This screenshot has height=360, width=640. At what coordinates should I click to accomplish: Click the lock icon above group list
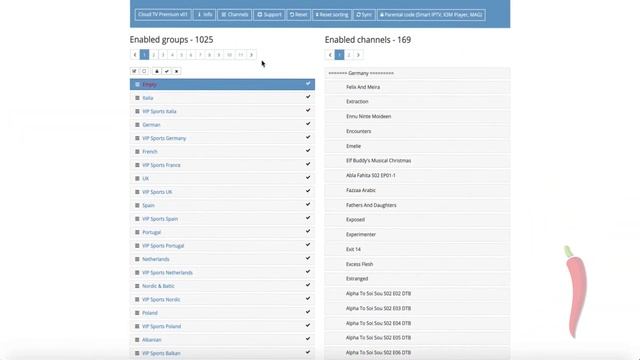[157, 71]
